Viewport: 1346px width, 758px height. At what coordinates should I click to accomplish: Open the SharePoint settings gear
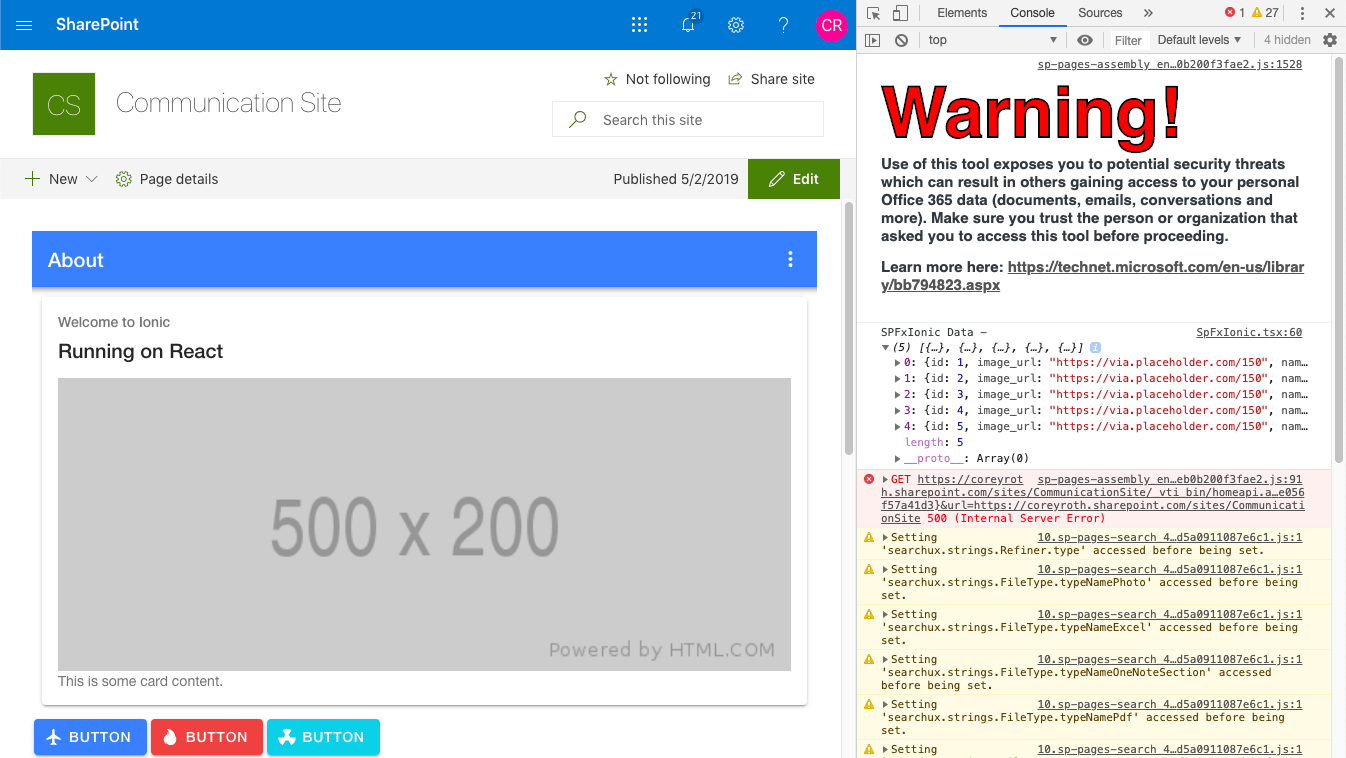[x=736, y=25]
